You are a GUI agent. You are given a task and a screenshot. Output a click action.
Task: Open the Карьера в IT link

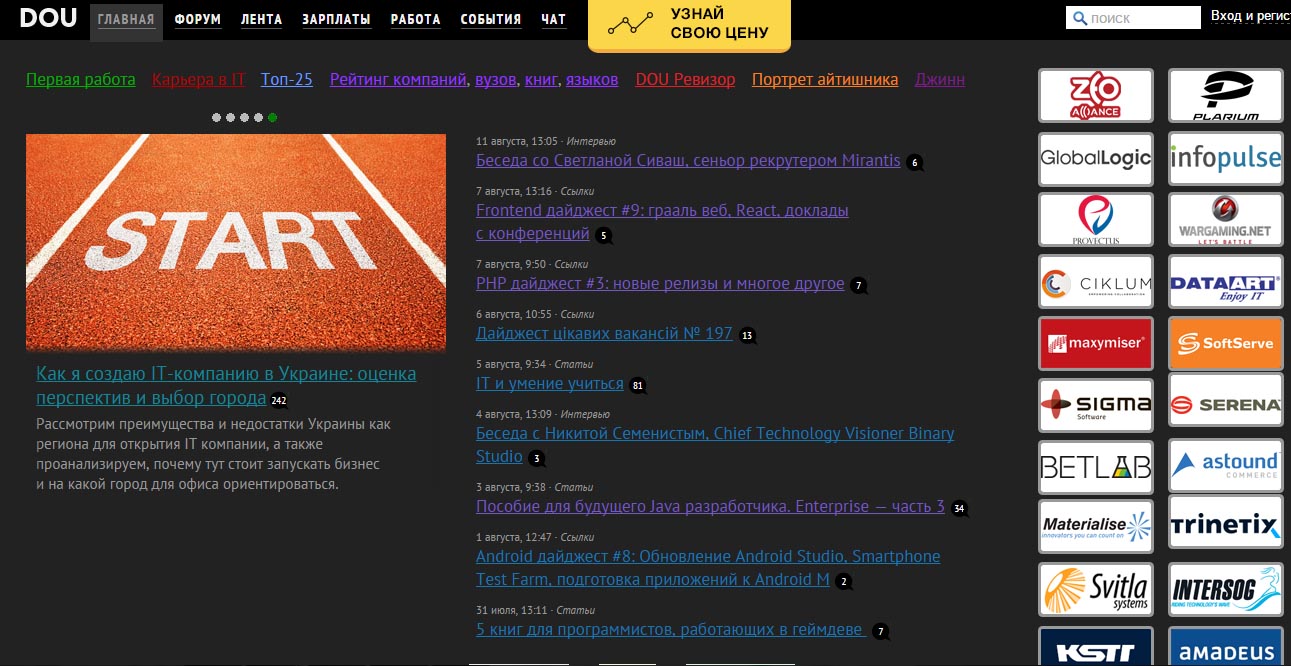tap(198, 80)
